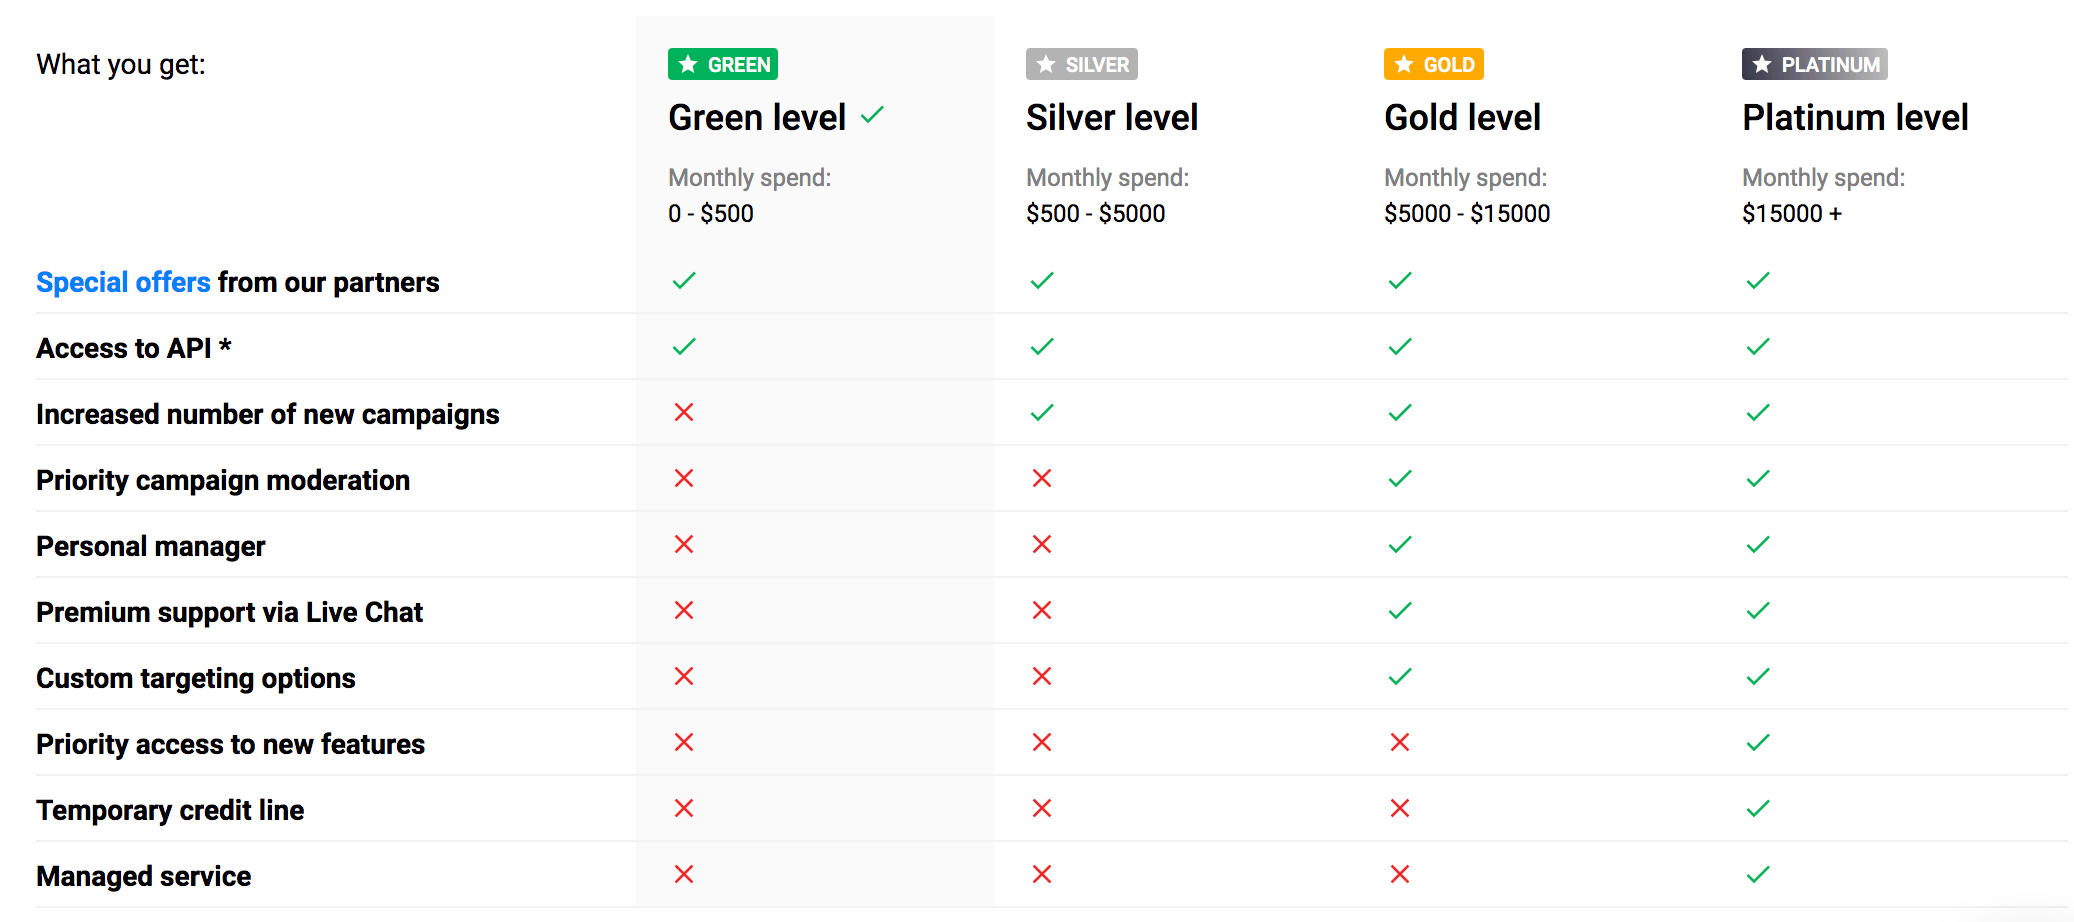
Task: Click the Silver level heading
Action: click(x=1111, y=118)
